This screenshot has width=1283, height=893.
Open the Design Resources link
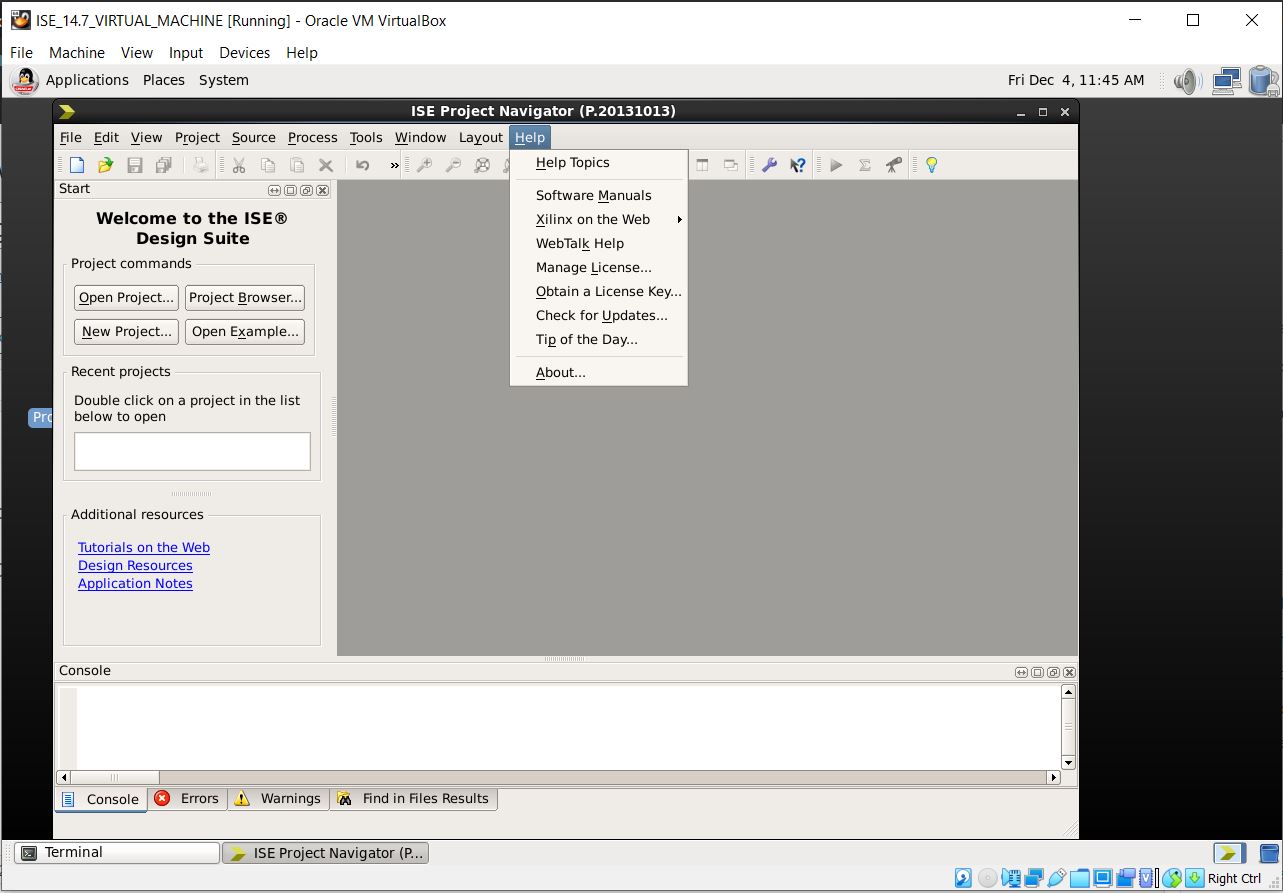pyautogui.click(x=135, y=566)
